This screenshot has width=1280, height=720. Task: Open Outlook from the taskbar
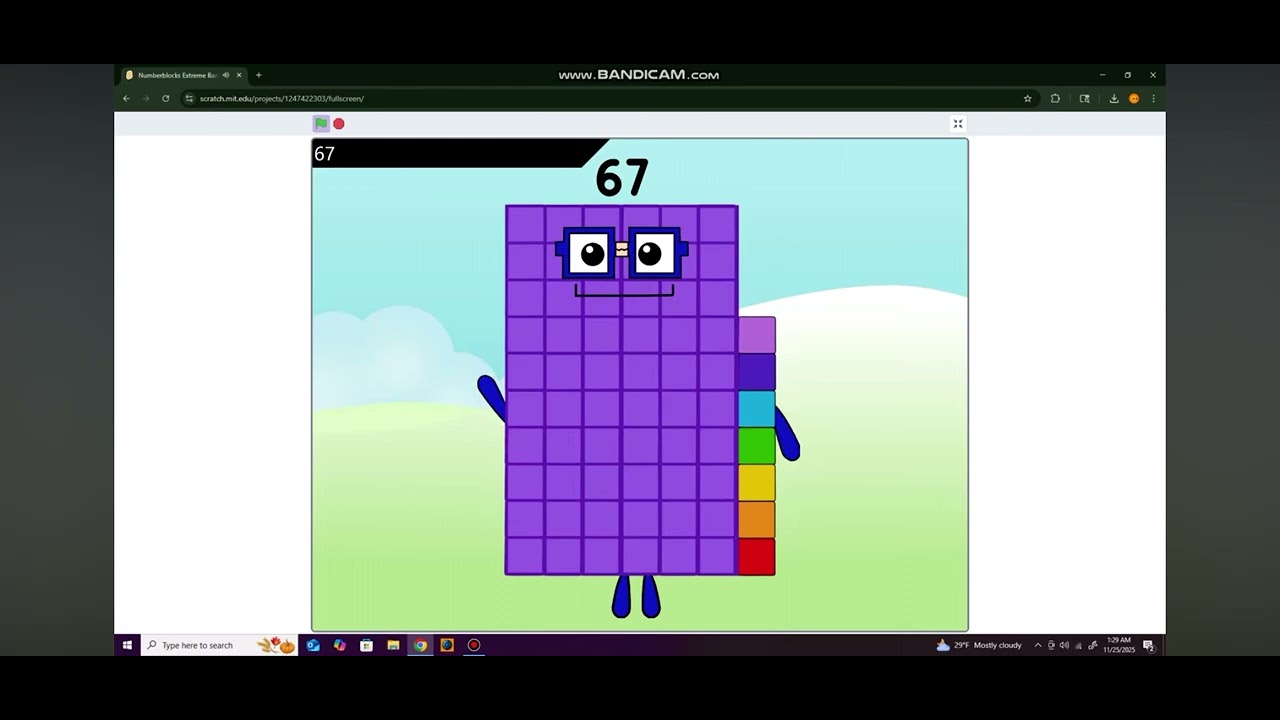313,645
